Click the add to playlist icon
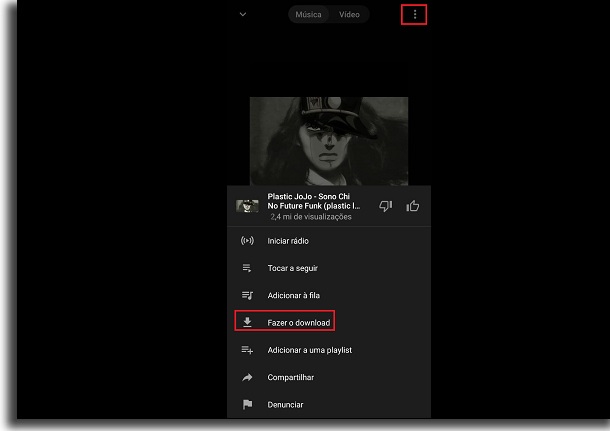 [247, 350]
